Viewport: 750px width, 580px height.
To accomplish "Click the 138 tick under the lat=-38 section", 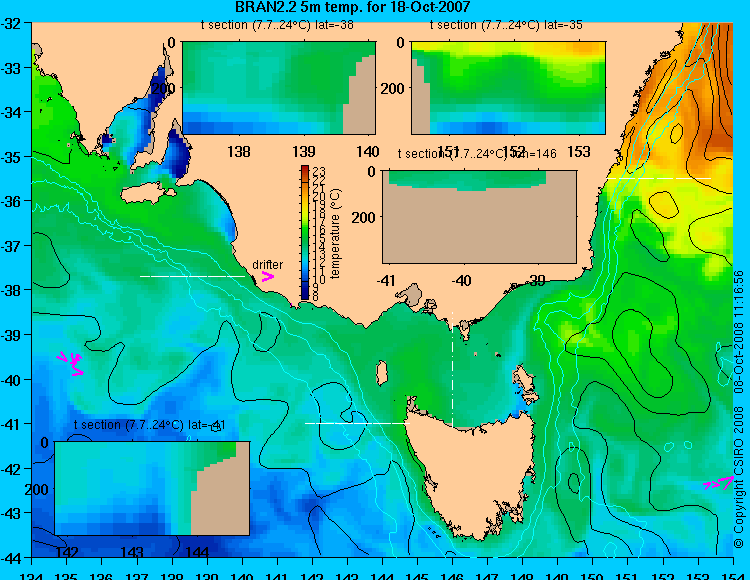I will point(238,152).
